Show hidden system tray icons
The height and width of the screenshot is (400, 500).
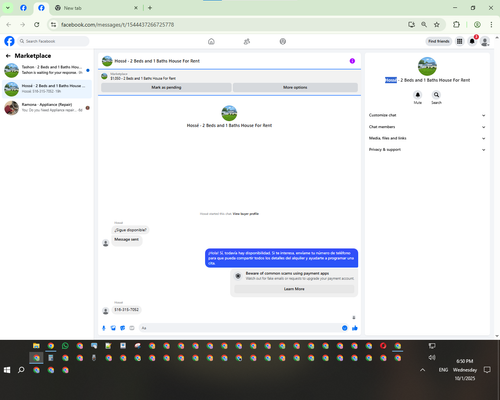point(423,370)
